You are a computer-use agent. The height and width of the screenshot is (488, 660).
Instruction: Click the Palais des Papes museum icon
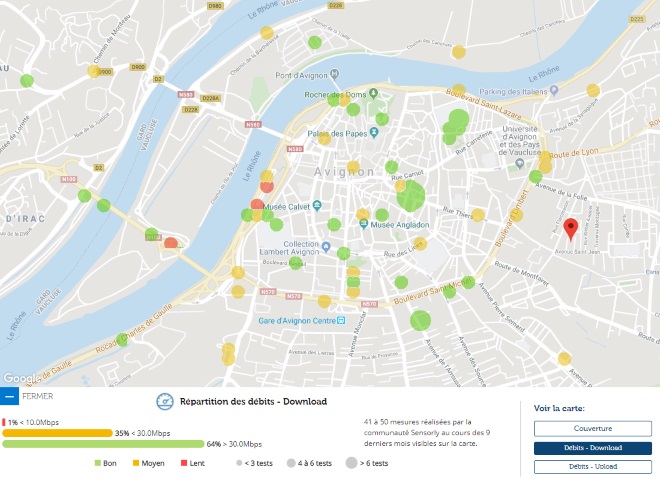click(374, 133)
